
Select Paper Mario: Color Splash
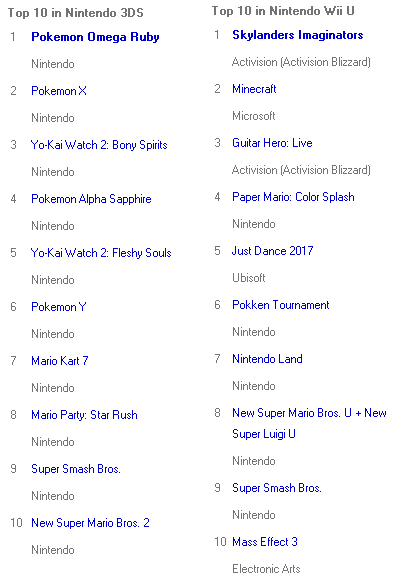[x=293, y=197]
